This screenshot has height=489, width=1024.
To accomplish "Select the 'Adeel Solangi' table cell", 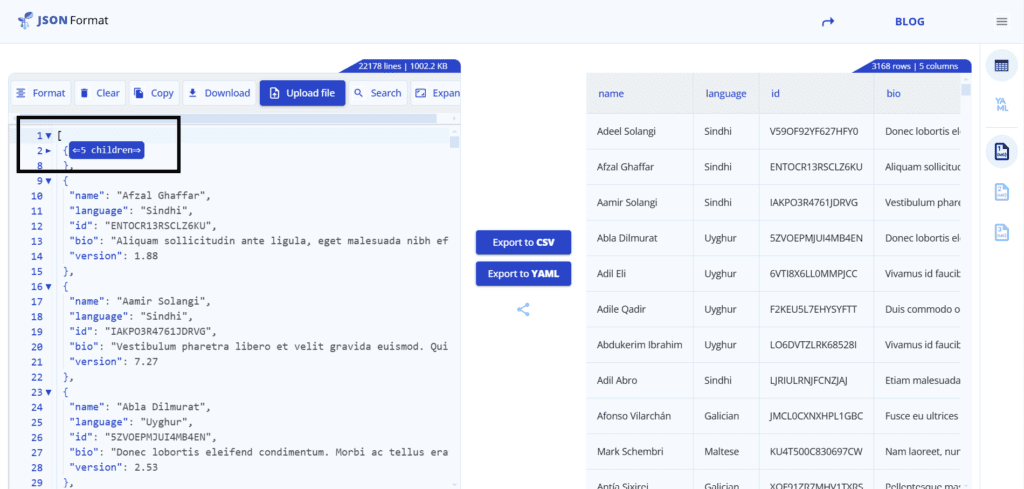I will click(x=639, y=131).
